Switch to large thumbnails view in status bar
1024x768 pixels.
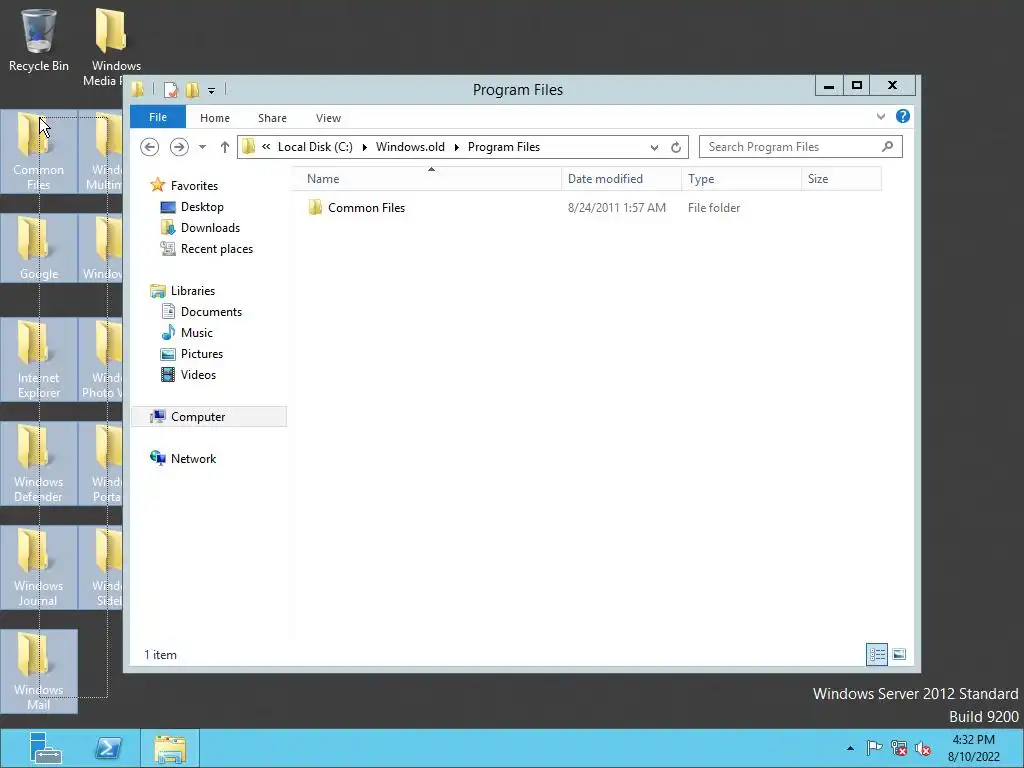tap(899, 654)
